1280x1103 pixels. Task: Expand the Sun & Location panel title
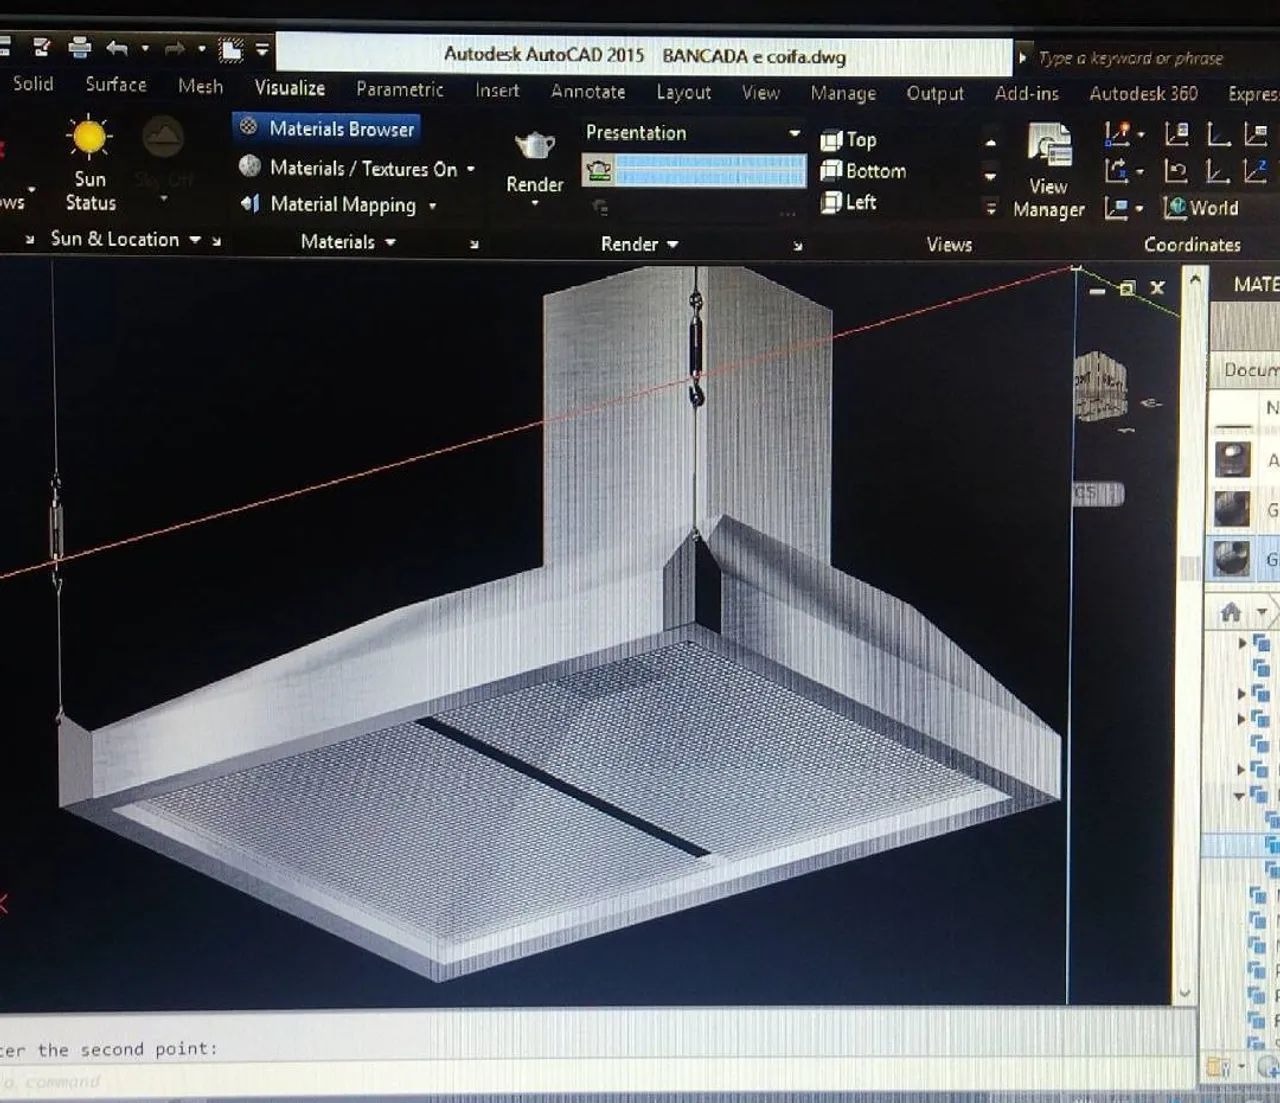(x=125, y=239)
